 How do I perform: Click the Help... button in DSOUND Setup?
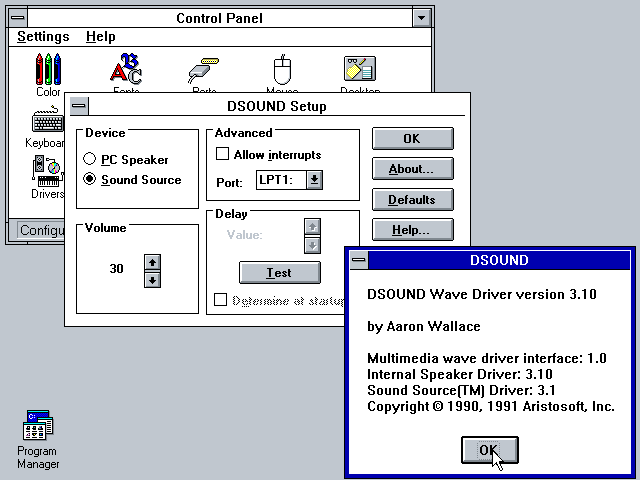(x=413, y=230)
